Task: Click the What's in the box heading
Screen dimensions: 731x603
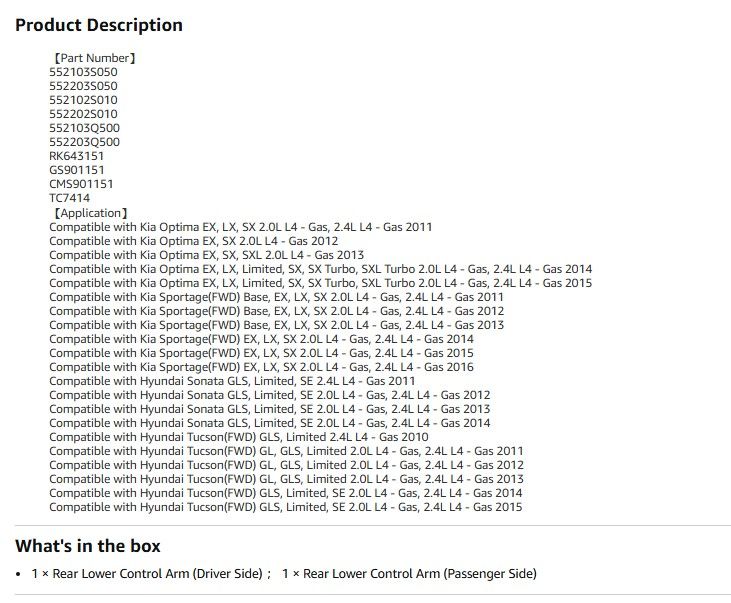Action: click(88, 546)
